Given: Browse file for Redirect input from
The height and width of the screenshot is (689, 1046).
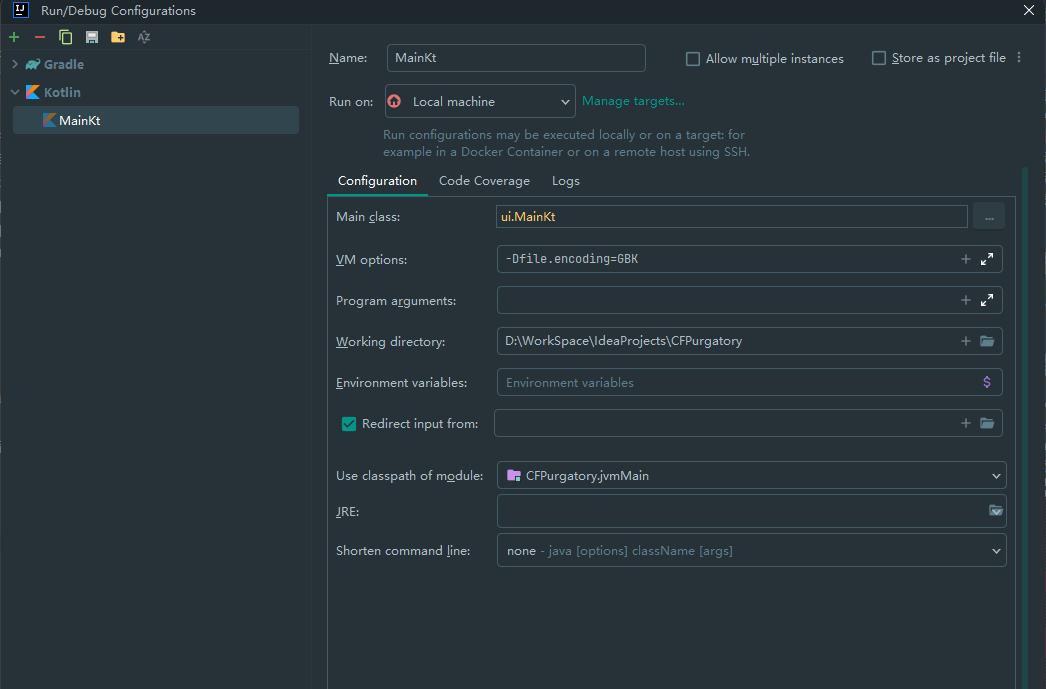Looking at the screenshot, I should [x=987, y=423].
